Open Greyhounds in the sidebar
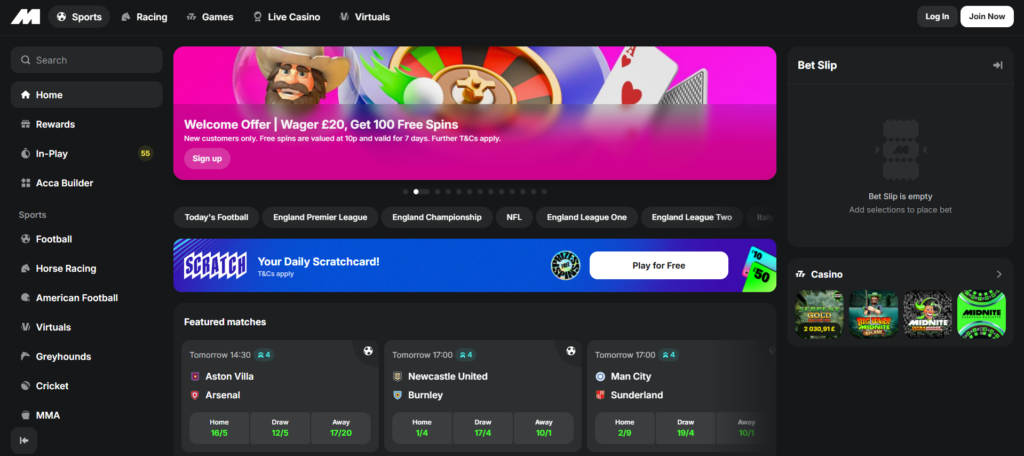 [63, 357]
